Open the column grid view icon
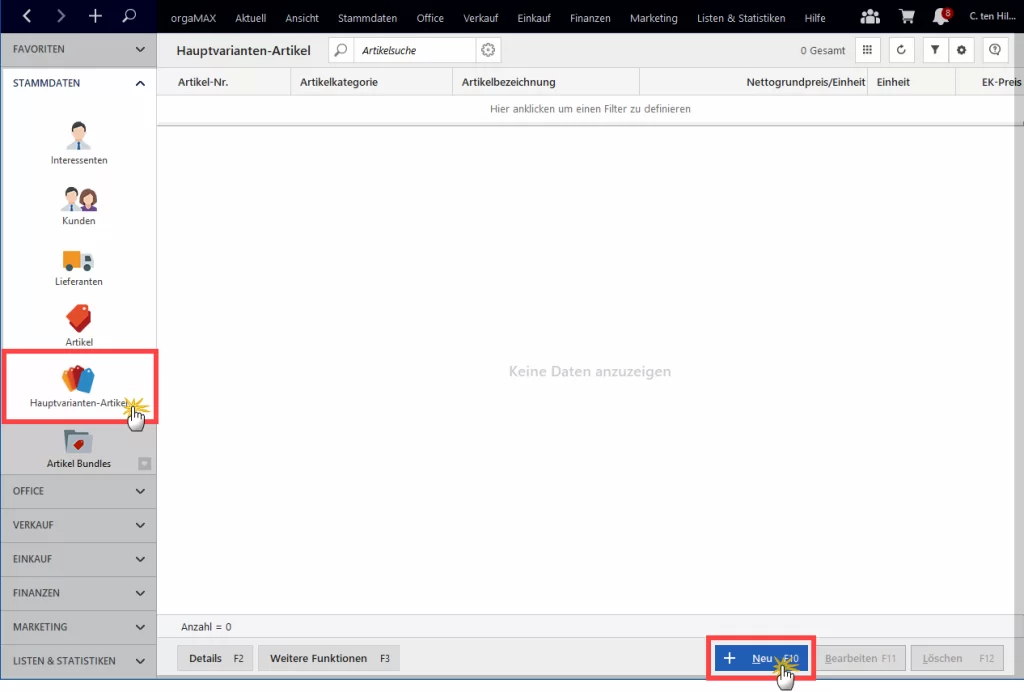The width and height of the screenshot is (1024, 692). 867,50
